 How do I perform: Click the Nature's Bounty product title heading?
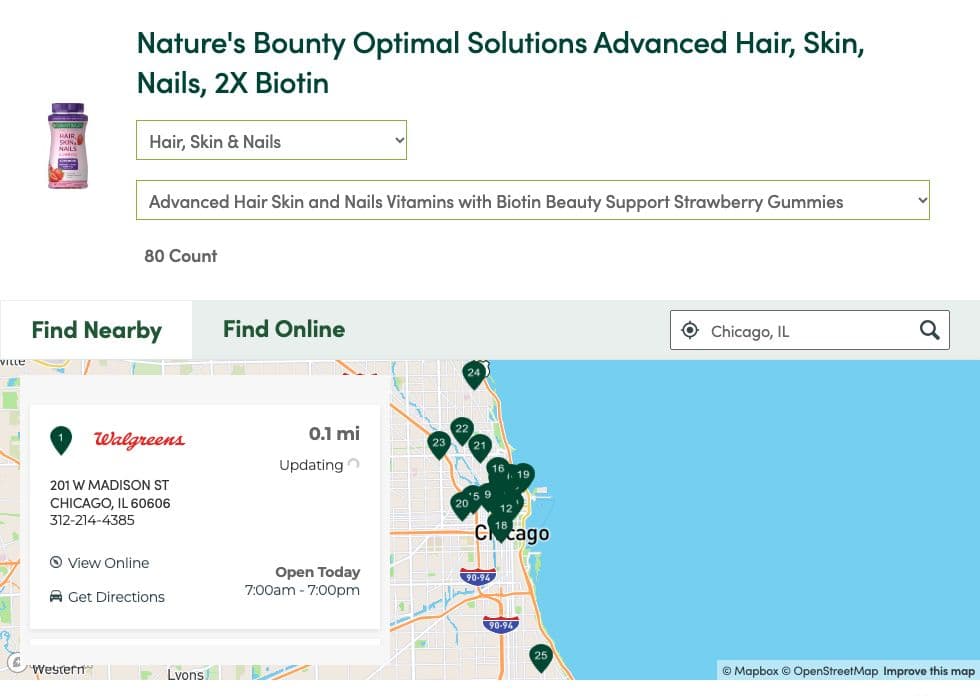click(500, 62)
